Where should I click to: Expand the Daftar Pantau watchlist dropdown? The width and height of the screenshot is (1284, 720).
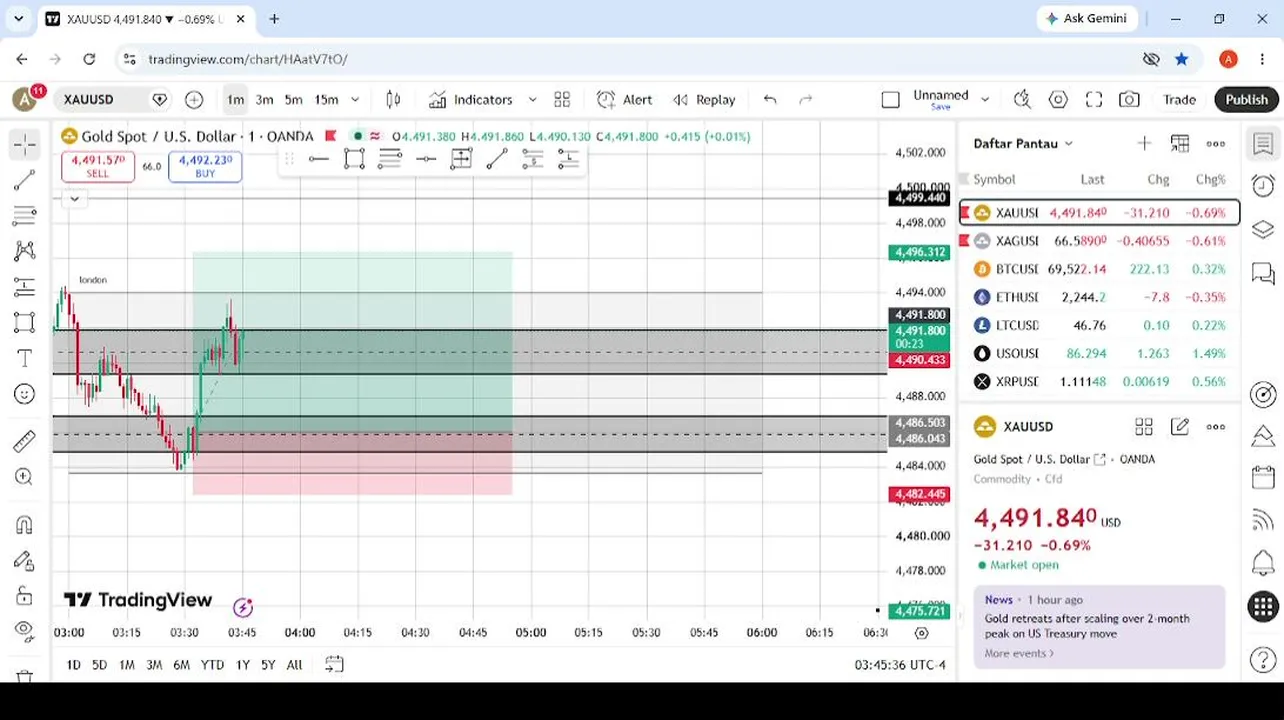1023,143
